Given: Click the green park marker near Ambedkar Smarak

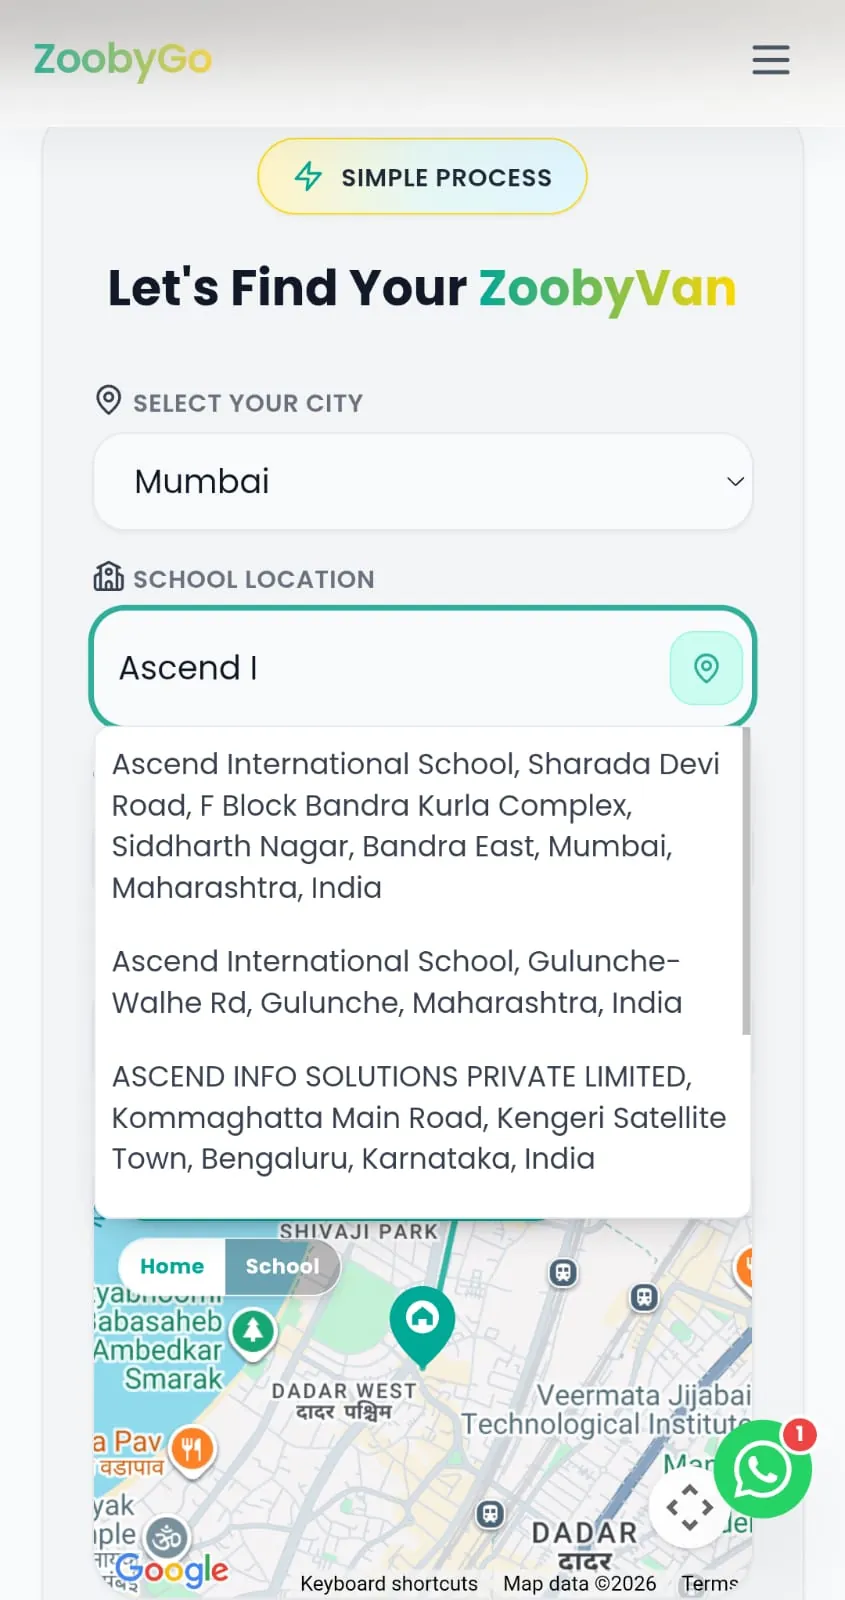Looking at the screenshot, I should click(253, 1333).
